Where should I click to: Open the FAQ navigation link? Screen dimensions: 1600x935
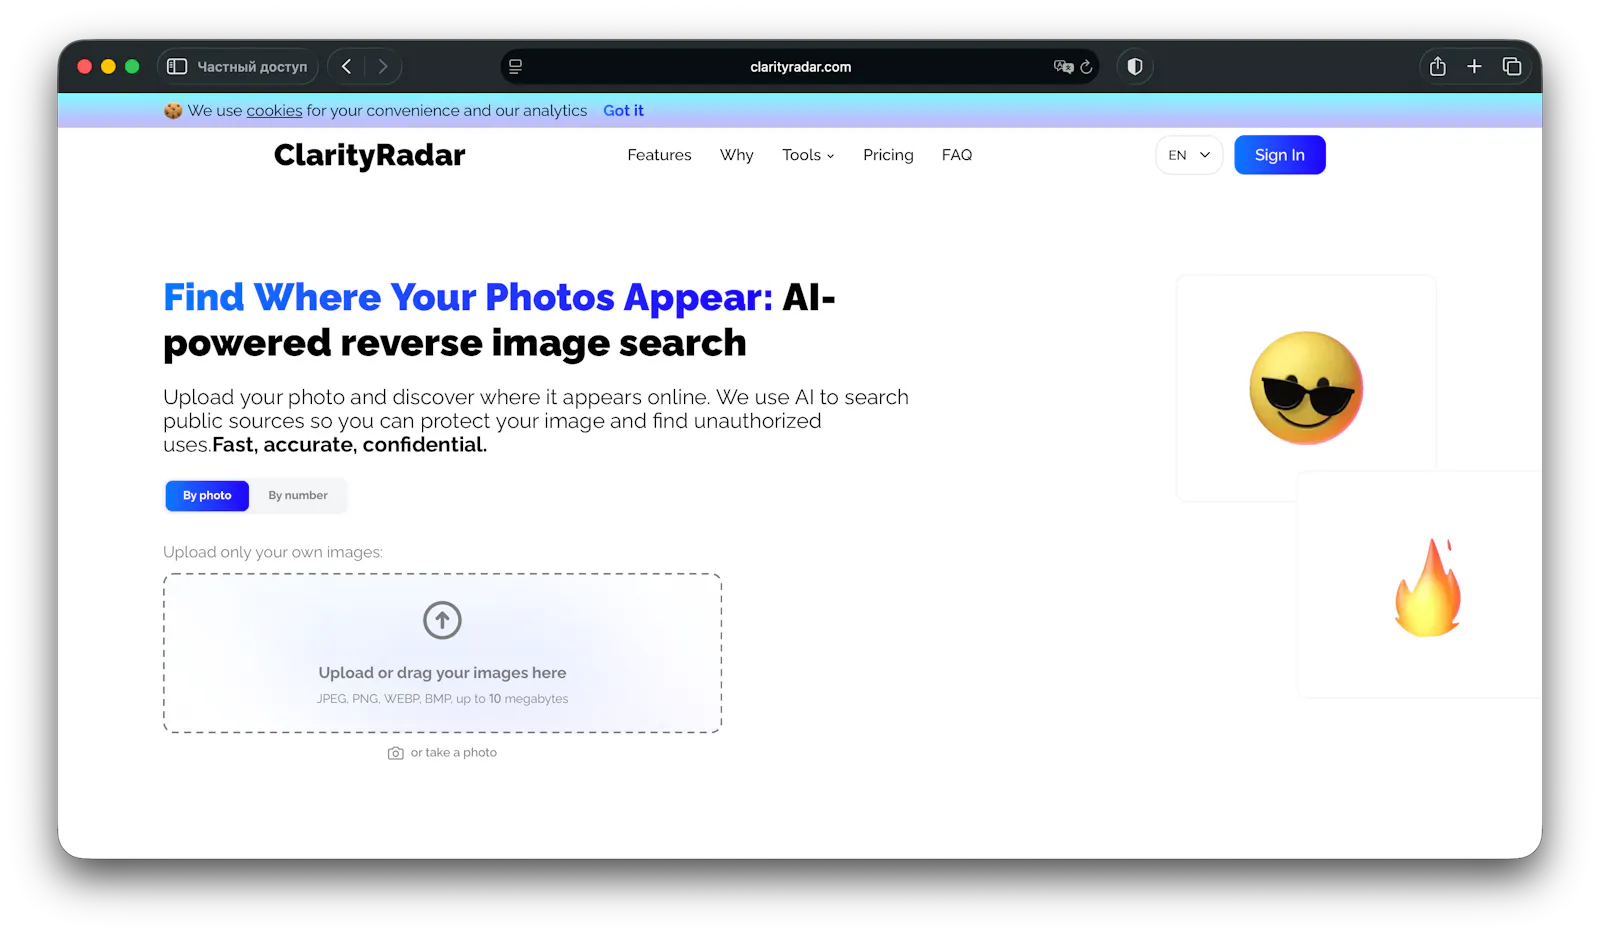(957, 155)
